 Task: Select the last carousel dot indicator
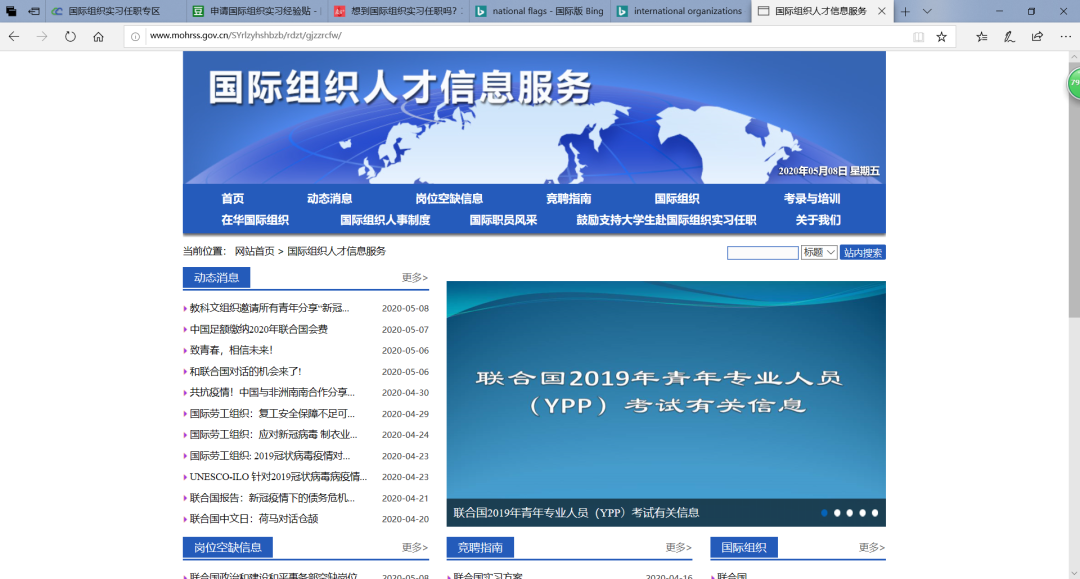(875, 513)
